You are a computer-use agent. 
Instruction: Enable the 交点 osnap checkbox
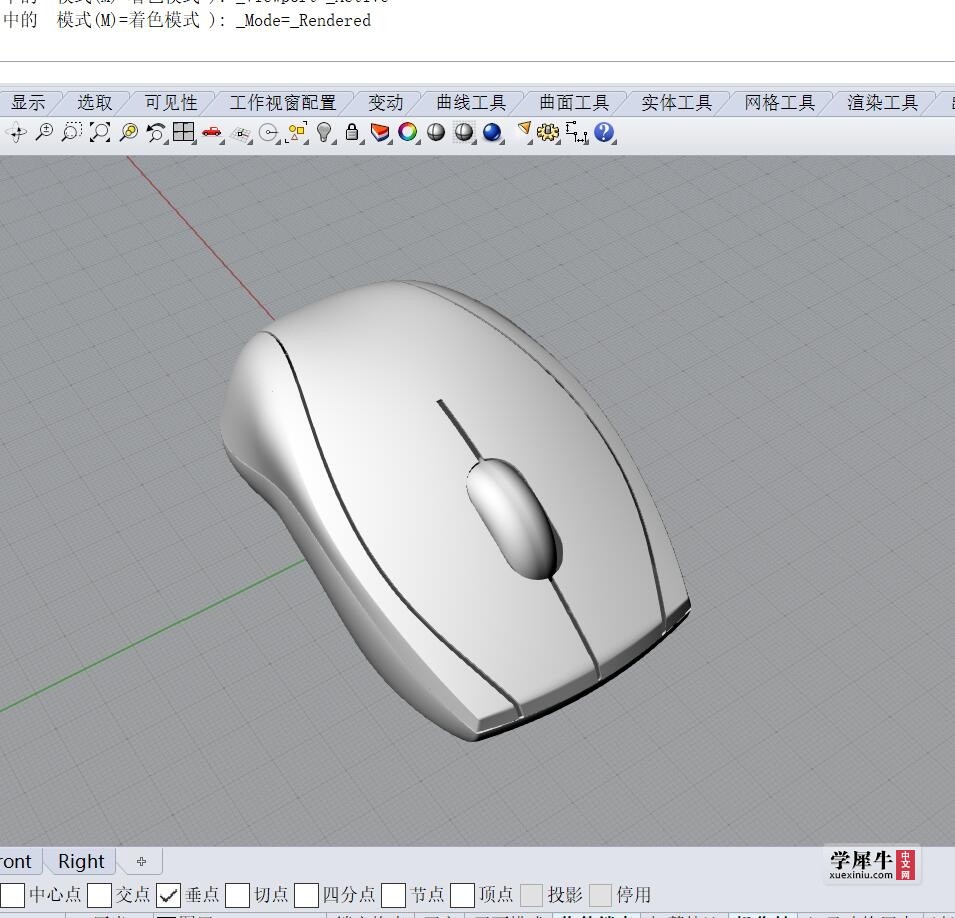99,895
